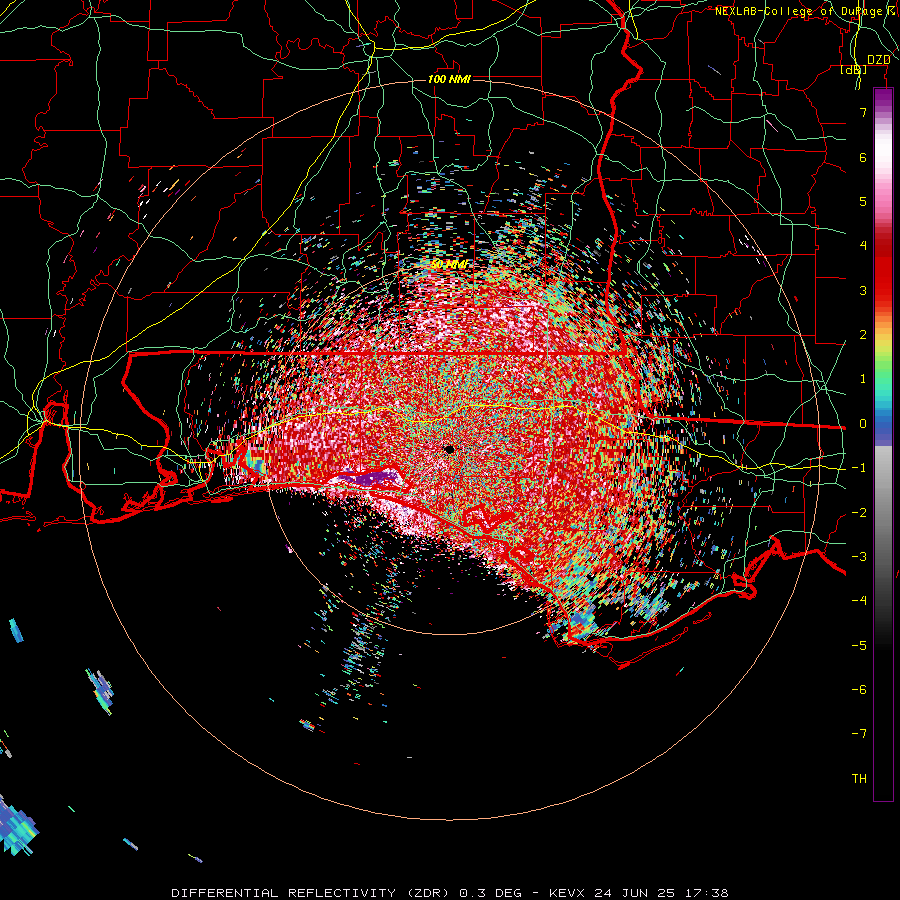Click the "-4" value on color scale
Image resolution: width=900 pixels, height=900 pixels.
coord(859,601)
